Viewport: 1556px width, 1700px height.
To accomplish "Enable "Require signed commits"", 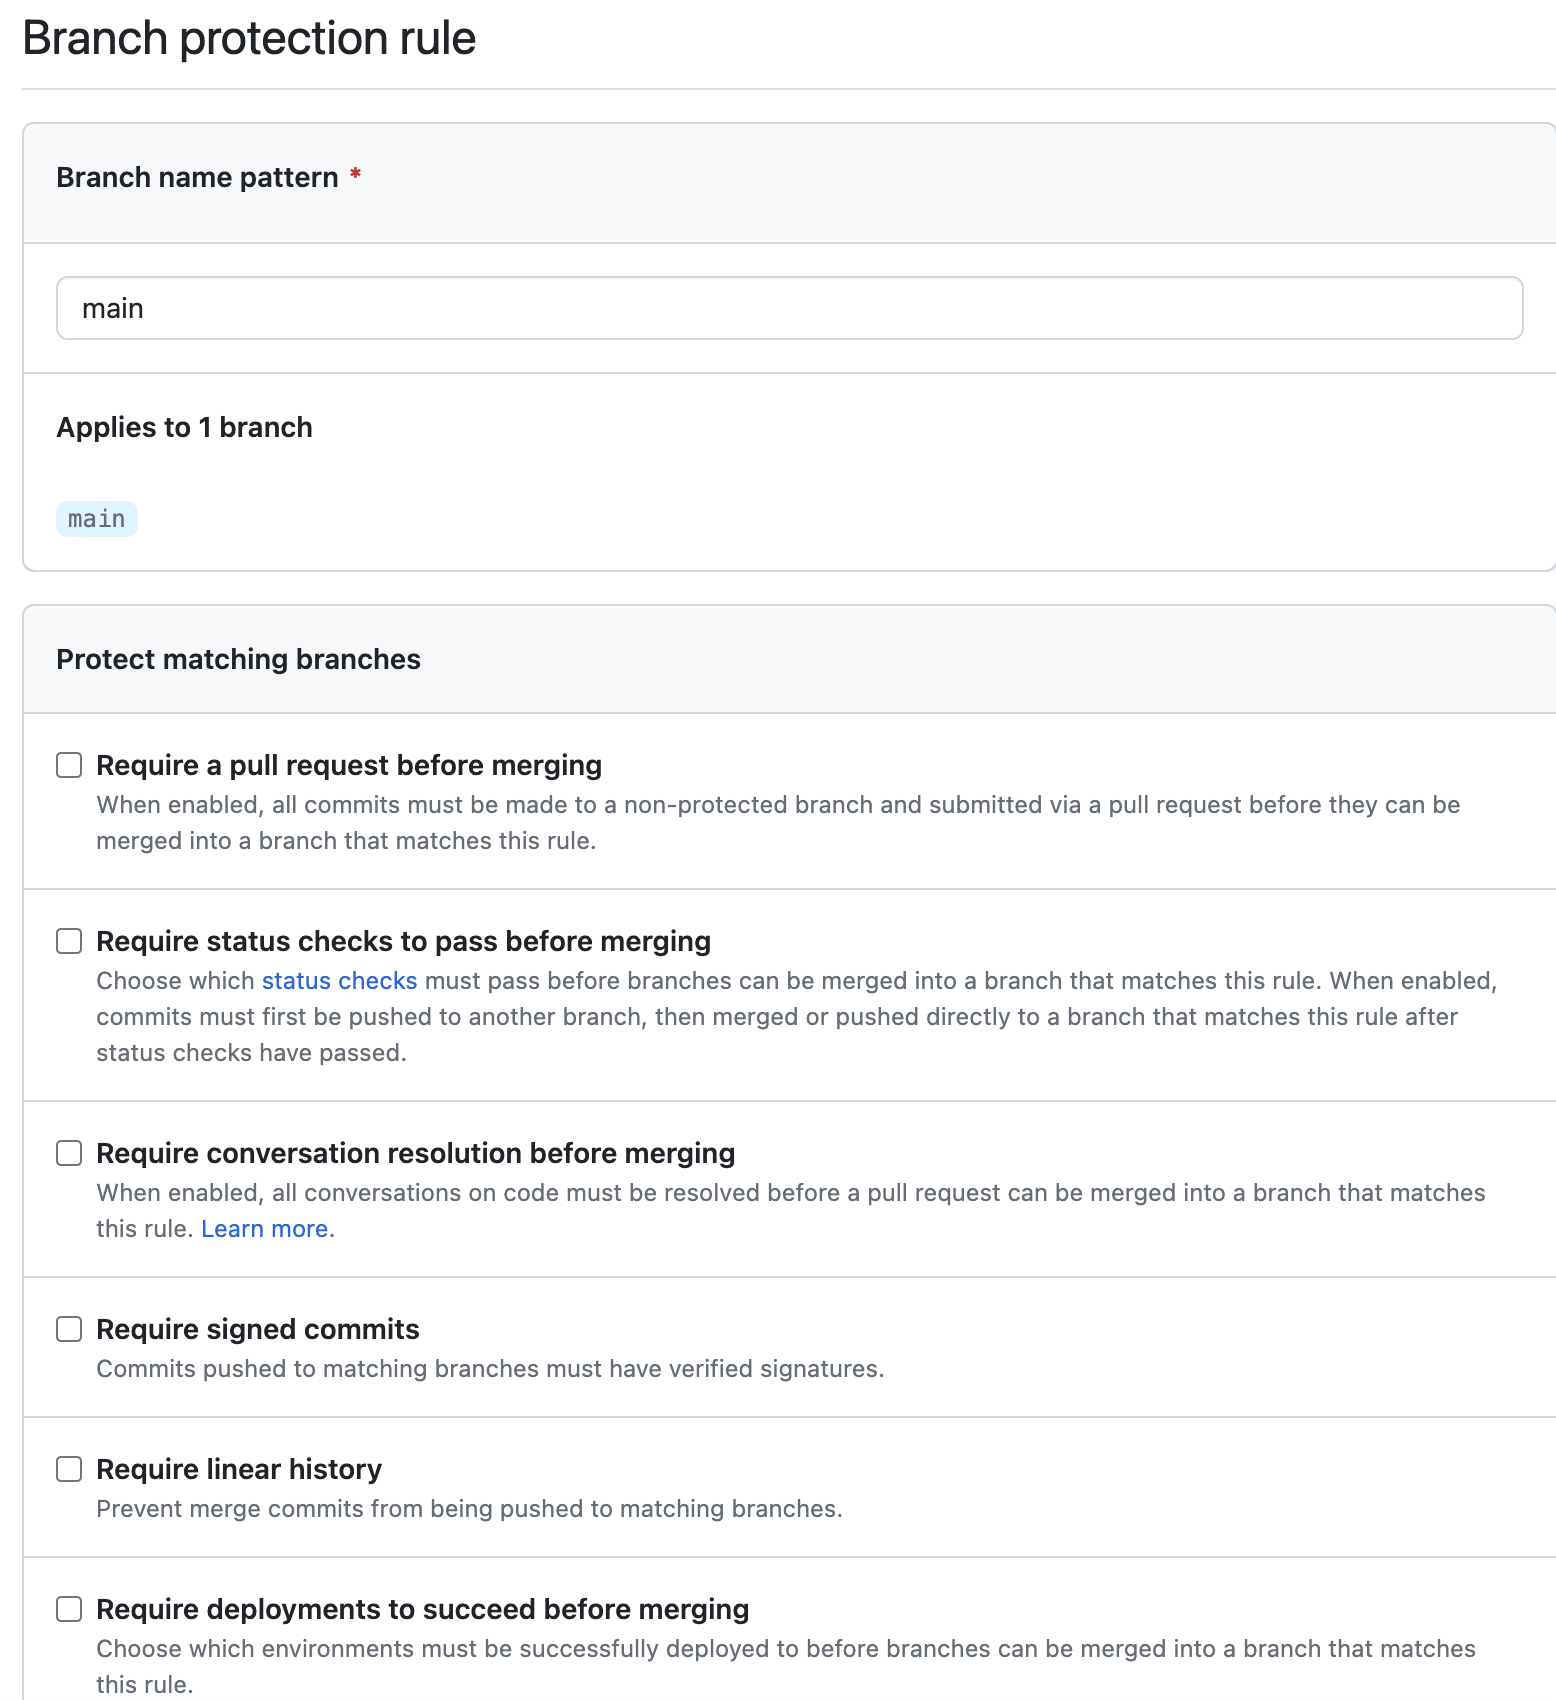I will point(69,1329).
